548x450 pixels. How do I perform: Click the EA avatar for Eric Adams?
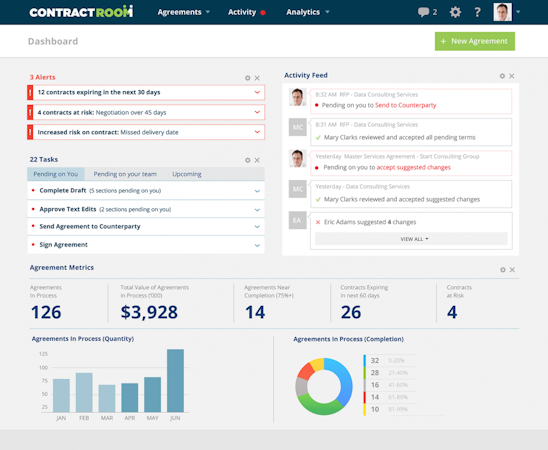297,220
